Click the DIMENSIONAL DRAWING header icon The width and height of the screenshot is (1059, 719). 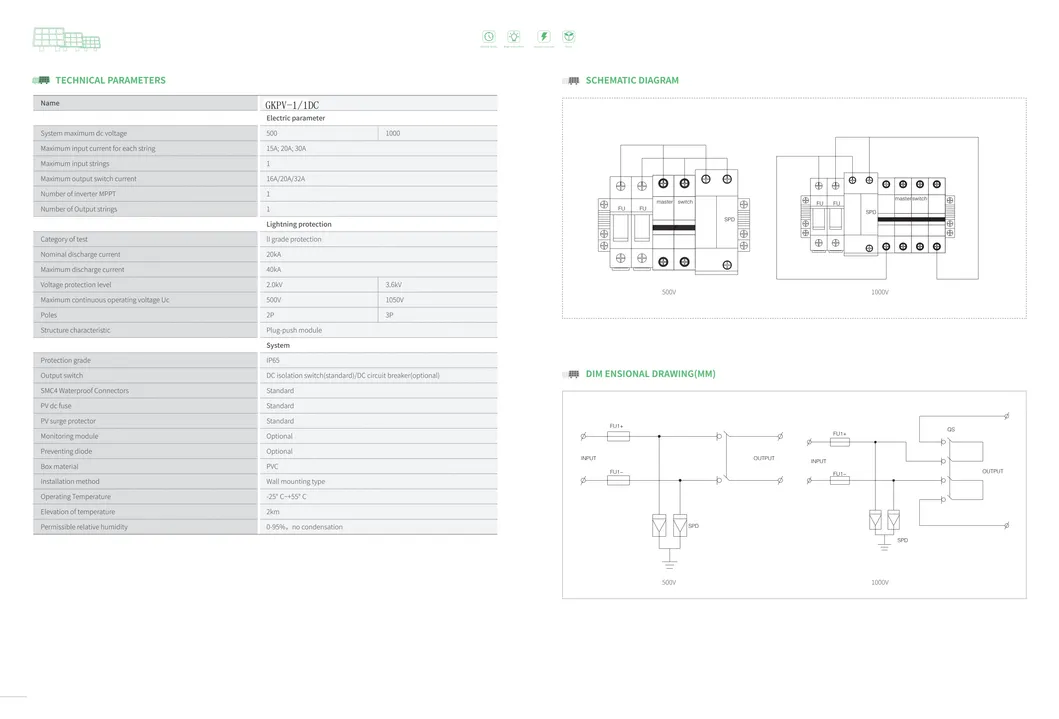coord(572,373)
